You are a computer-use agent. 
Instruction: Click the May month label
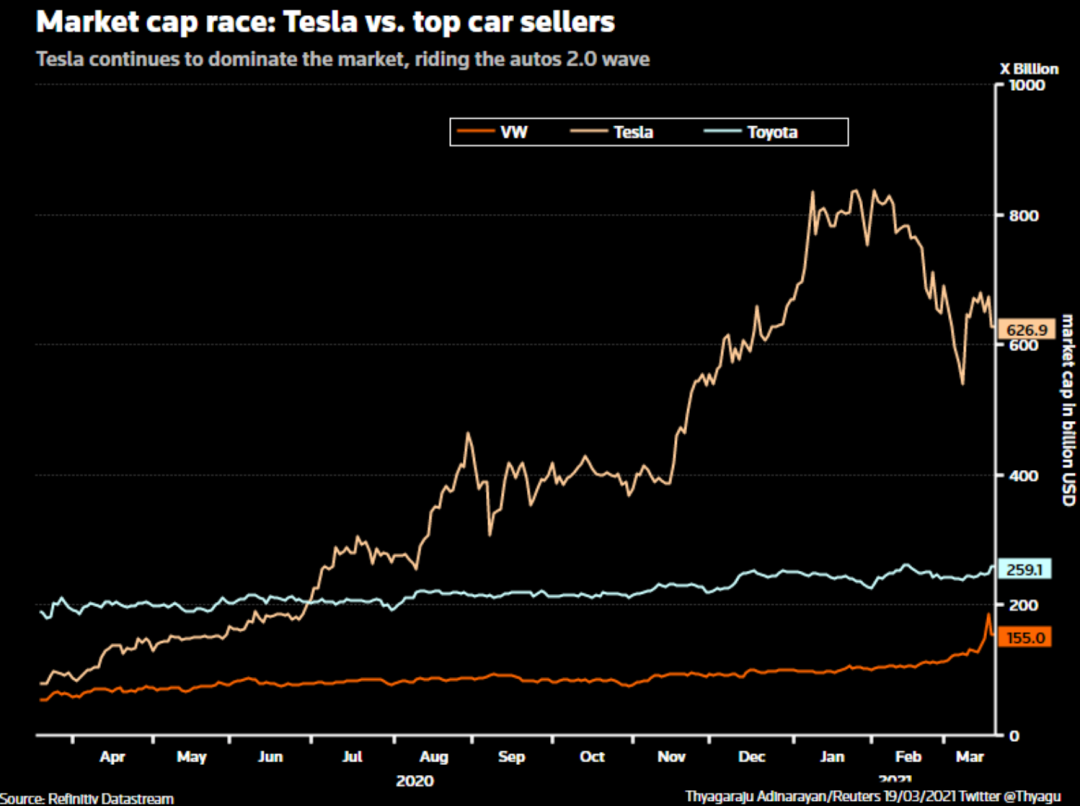point(191,756)
